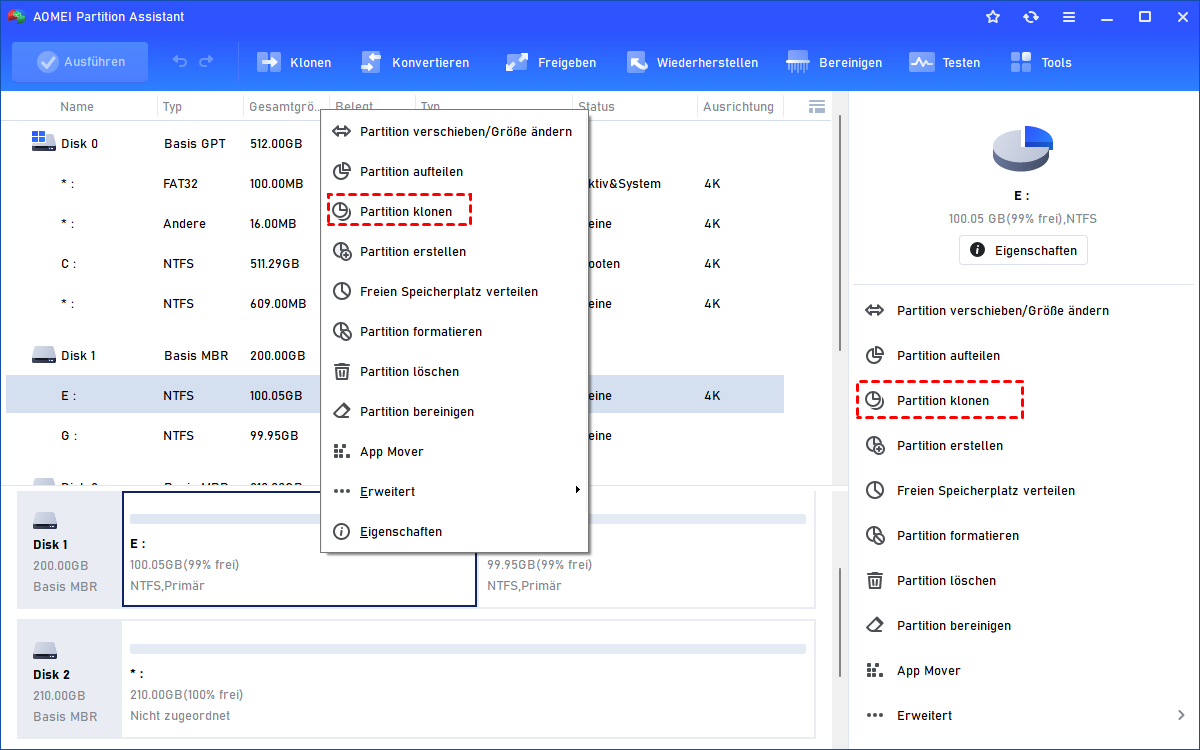Select the Disk 1 row in the list
Image resolution: width=1200 pixels, height=750 pixels.
point(395,355)
